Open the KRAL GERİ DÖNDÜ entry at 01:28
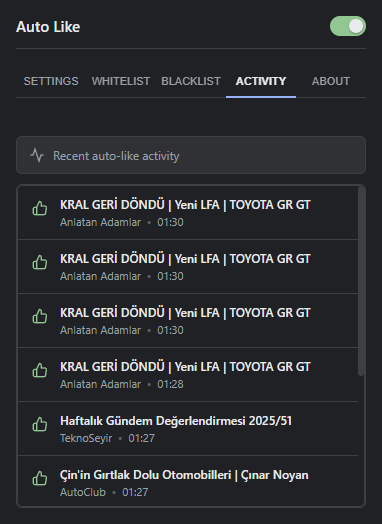 pyautogui.click(x=188, y=375)
